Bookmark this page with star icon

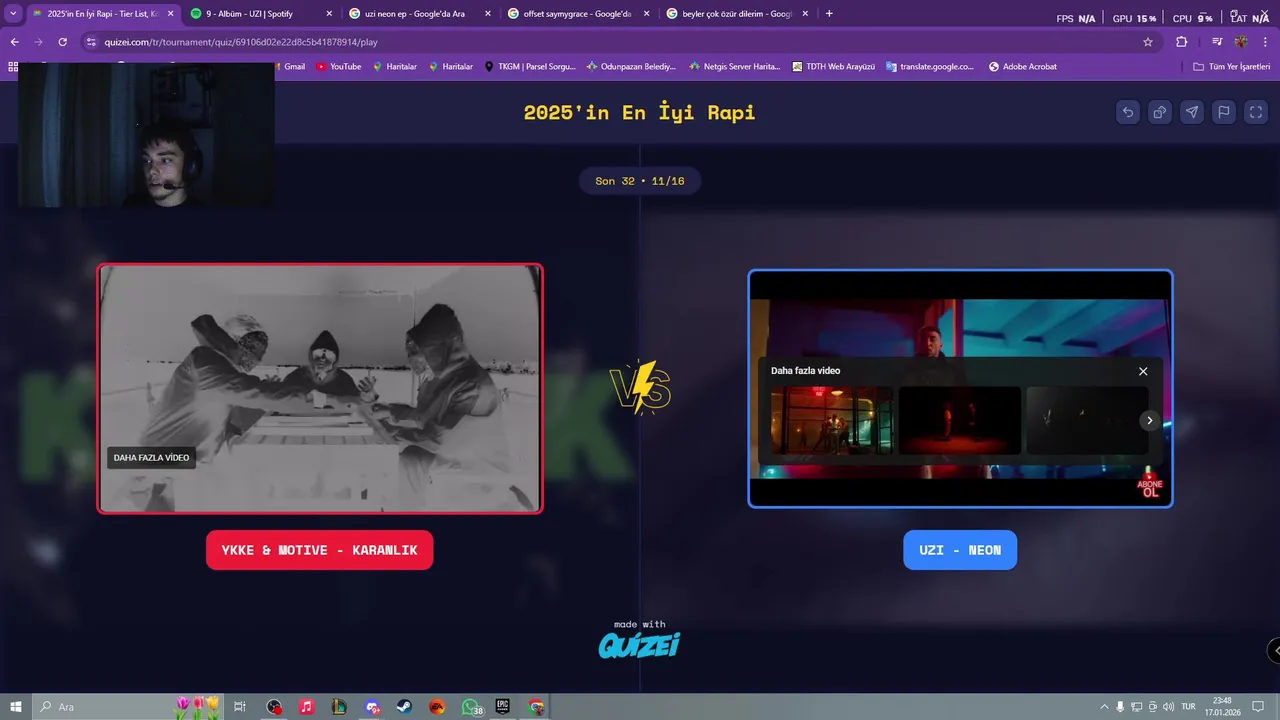(x=1148, y=42)
